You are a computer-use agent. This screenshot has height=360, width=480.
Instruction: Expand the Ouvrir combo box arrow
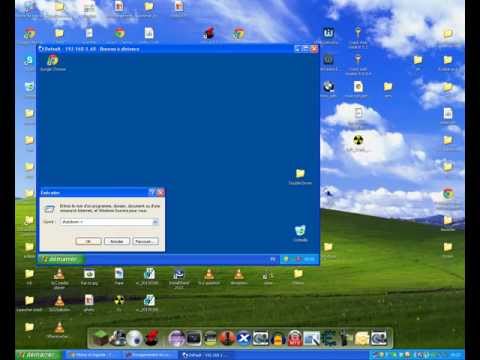(155, 222)
